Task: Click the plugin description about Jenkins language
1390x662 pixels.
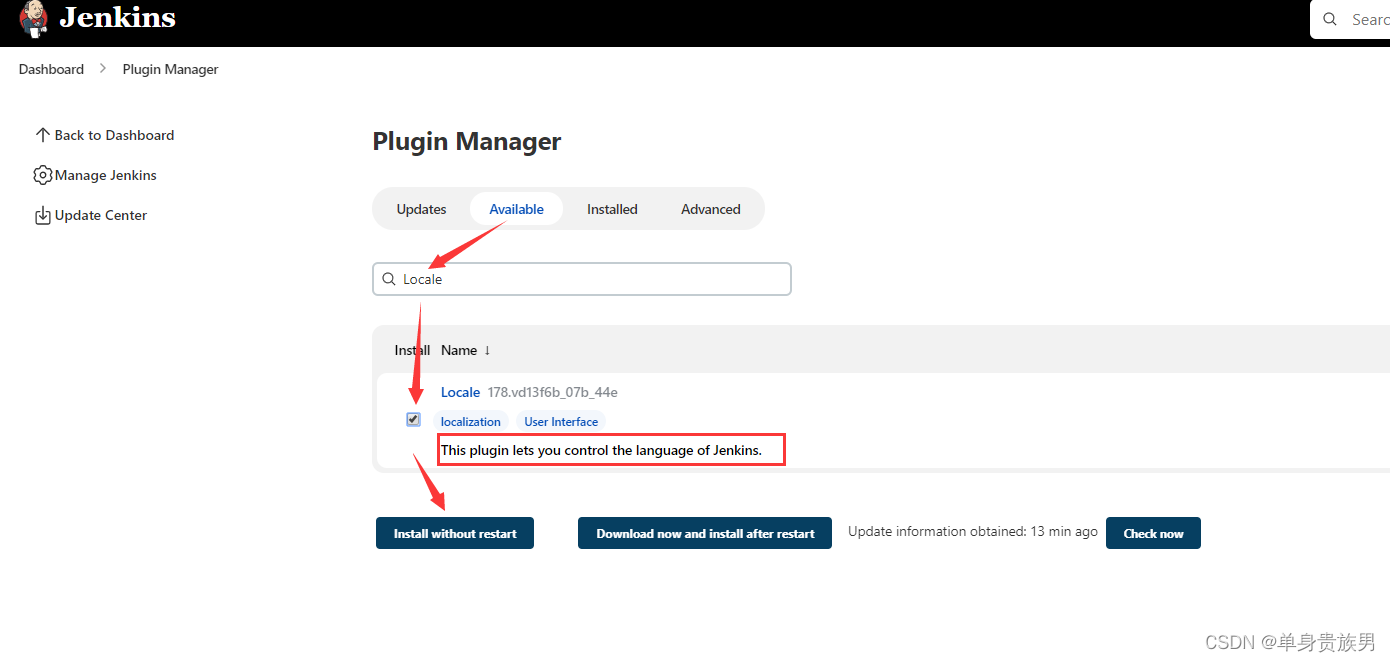Action: (601, 450)
